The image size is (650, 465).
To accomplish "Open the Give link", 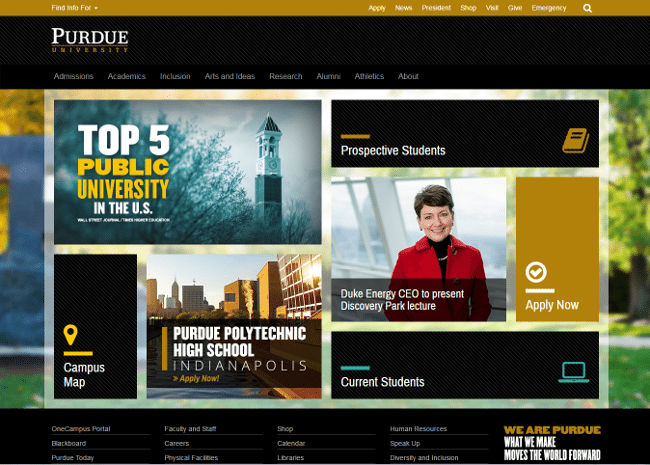I will [515, 8].
